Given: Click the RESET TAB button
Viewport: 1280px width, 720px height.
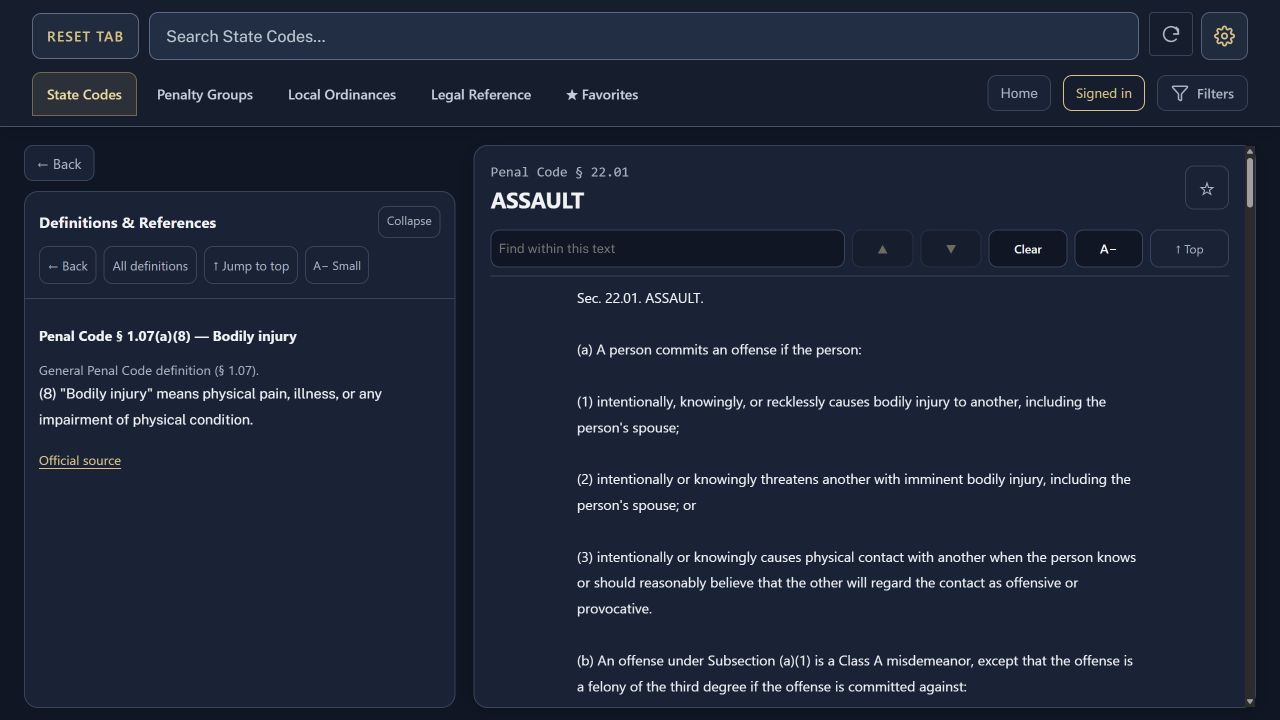Looking at the screenshot, I should [x=85, y=36].
